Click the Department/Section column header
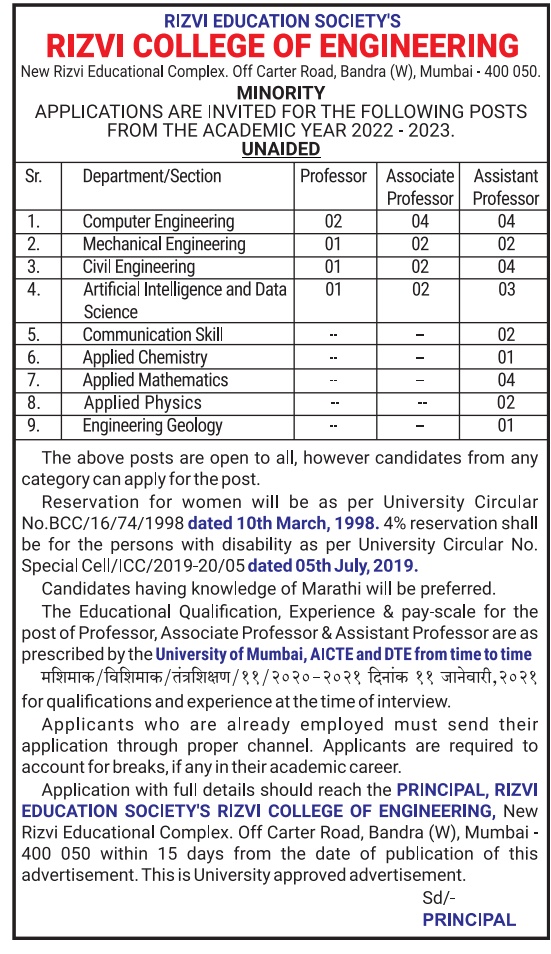The image size is (551, 954). [152, 176]
